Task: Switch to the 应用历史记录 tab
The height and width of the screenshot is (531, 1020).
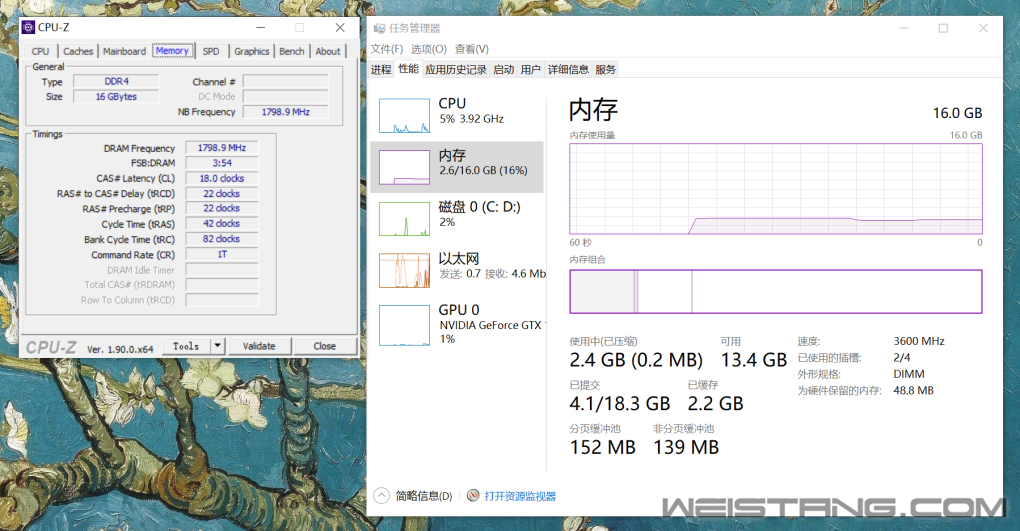Action: coord(456,70)
